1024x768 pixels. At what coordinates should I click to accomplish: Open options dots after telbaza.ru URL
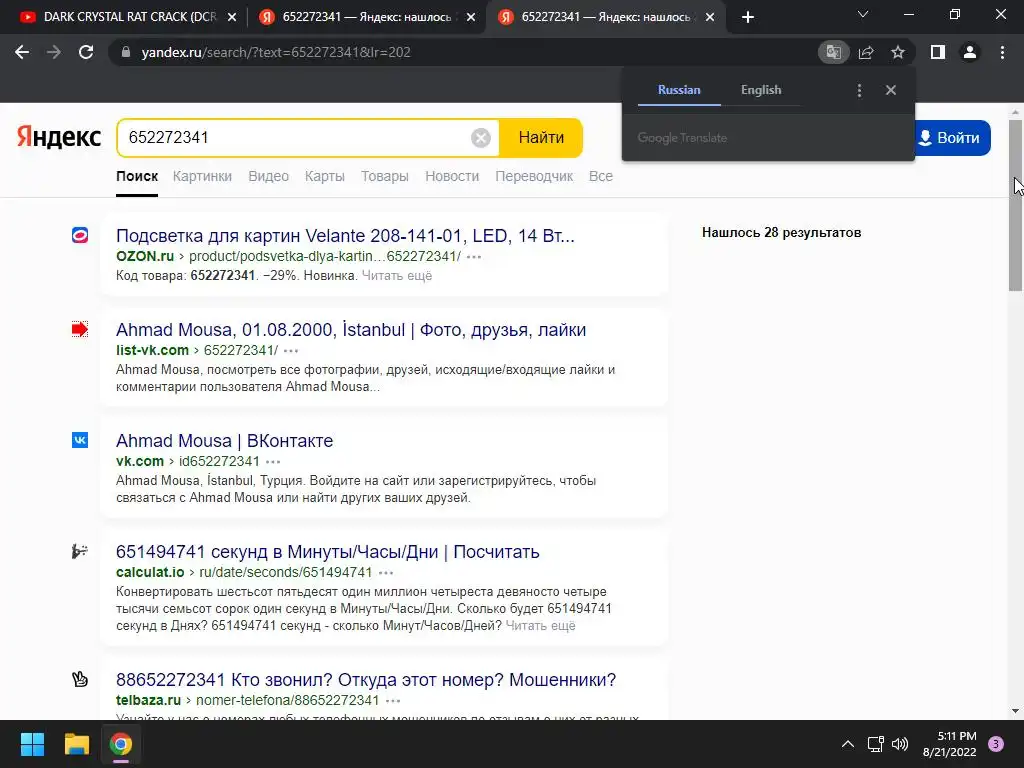(x=393, y=701)
